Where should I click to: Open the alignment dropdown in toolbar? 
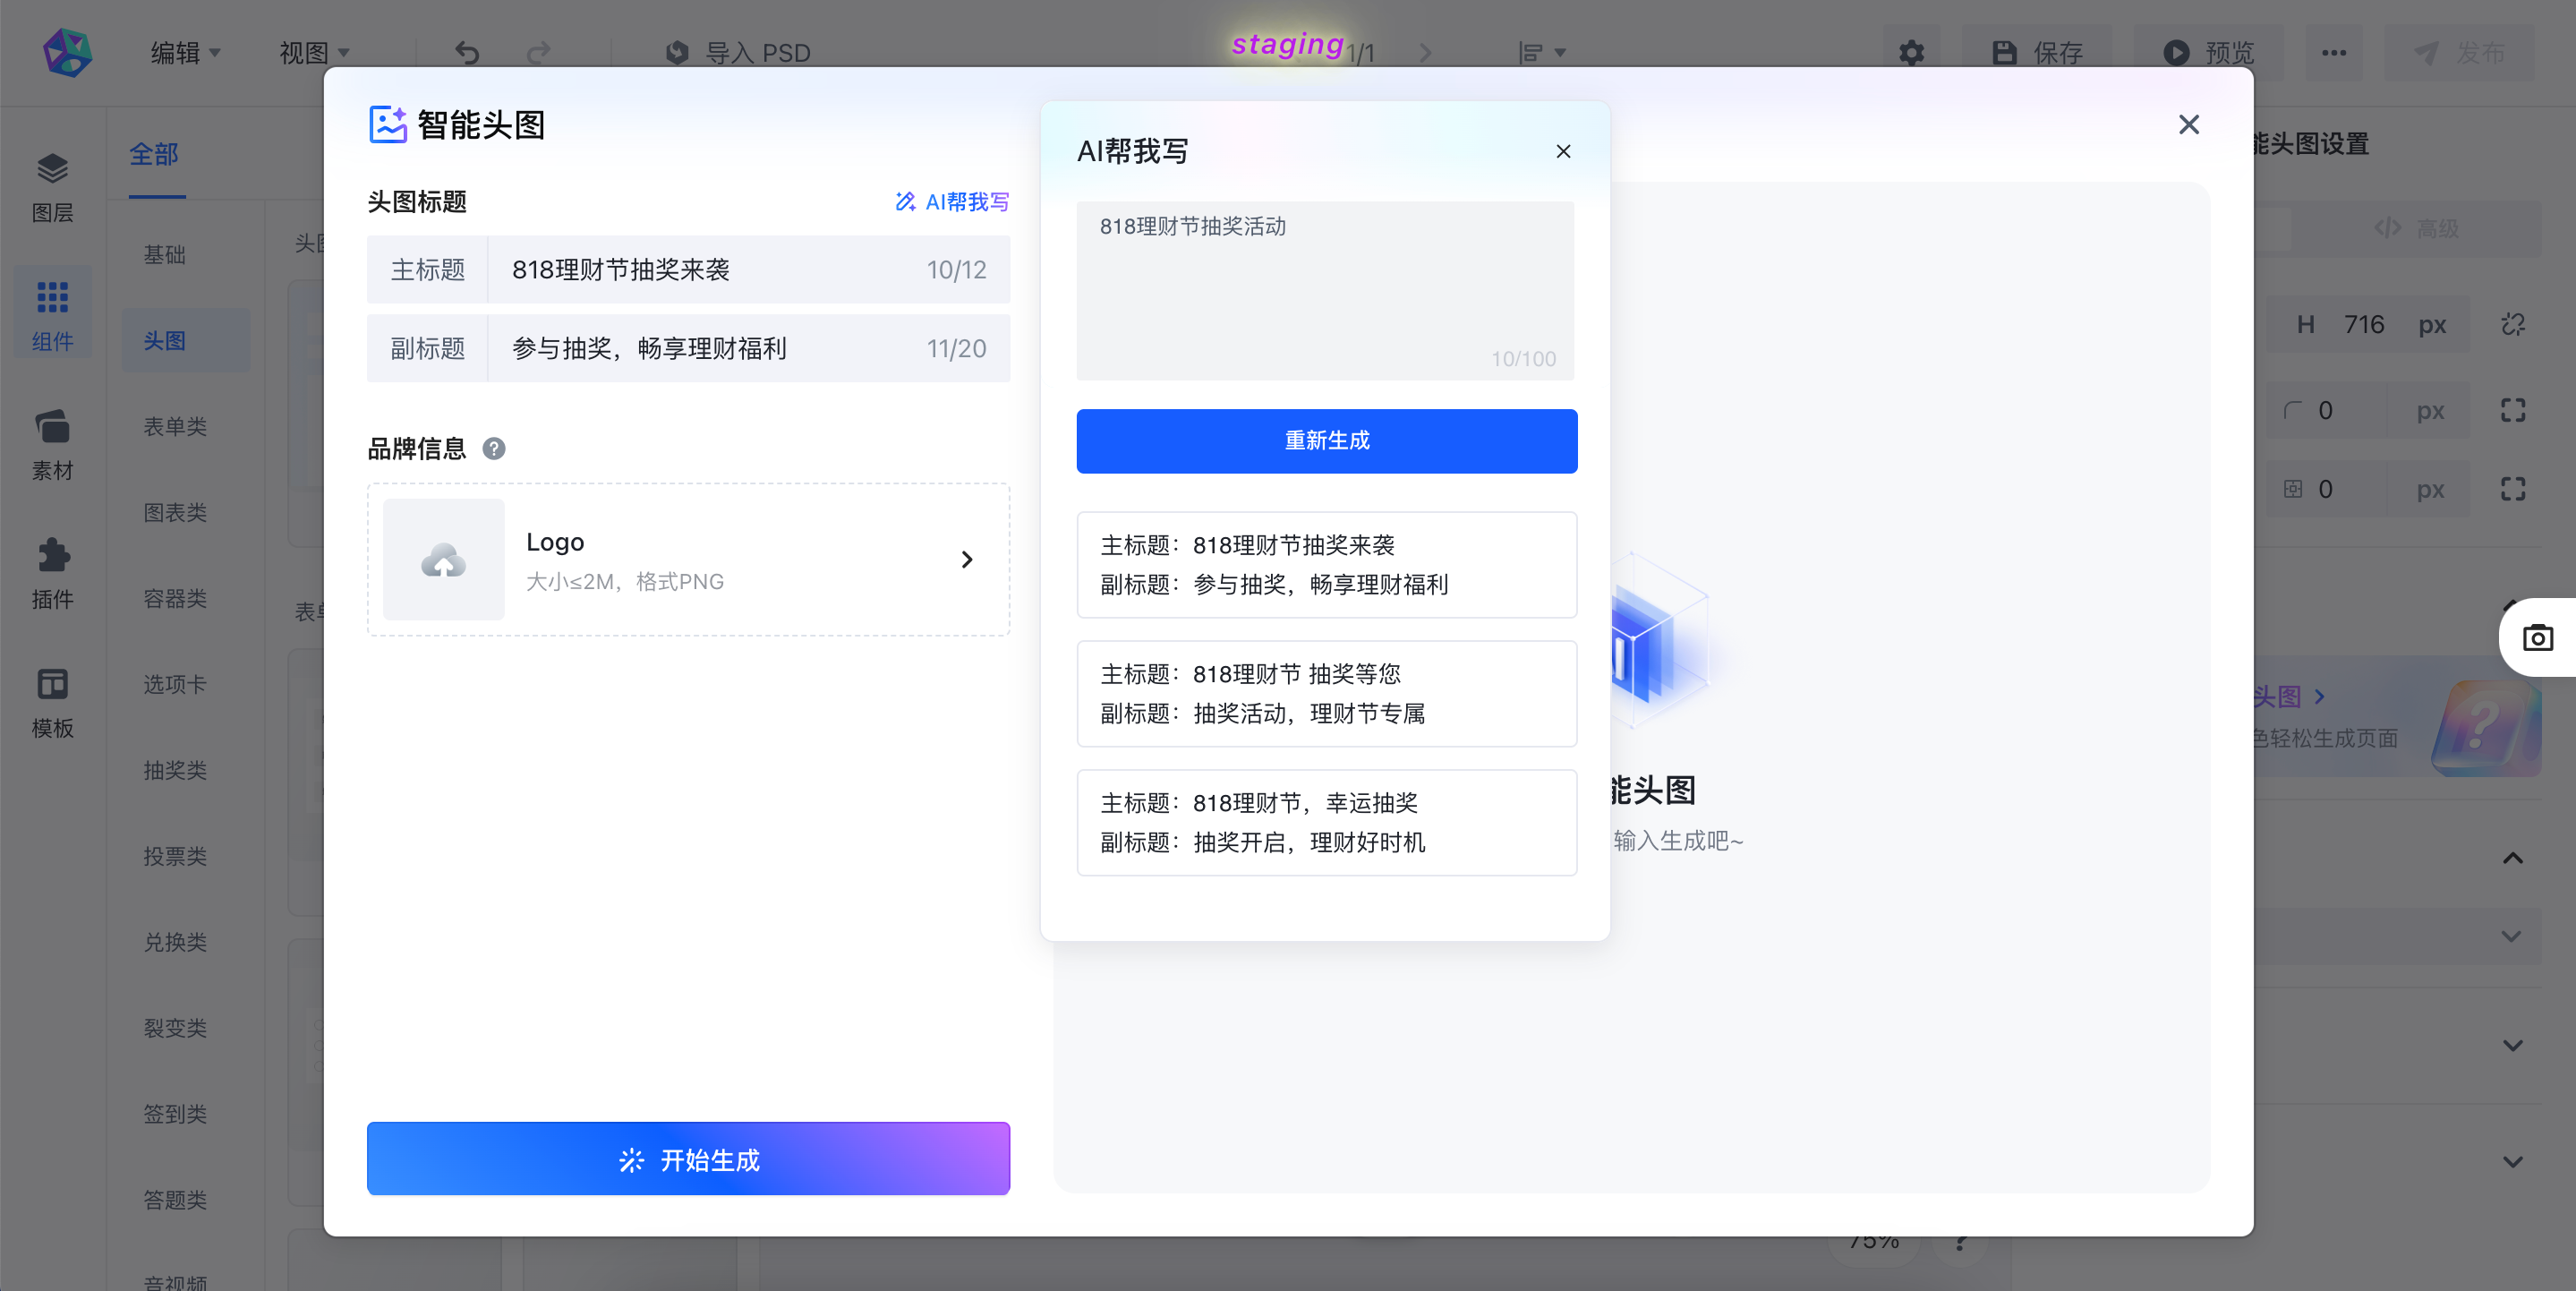1541,52
